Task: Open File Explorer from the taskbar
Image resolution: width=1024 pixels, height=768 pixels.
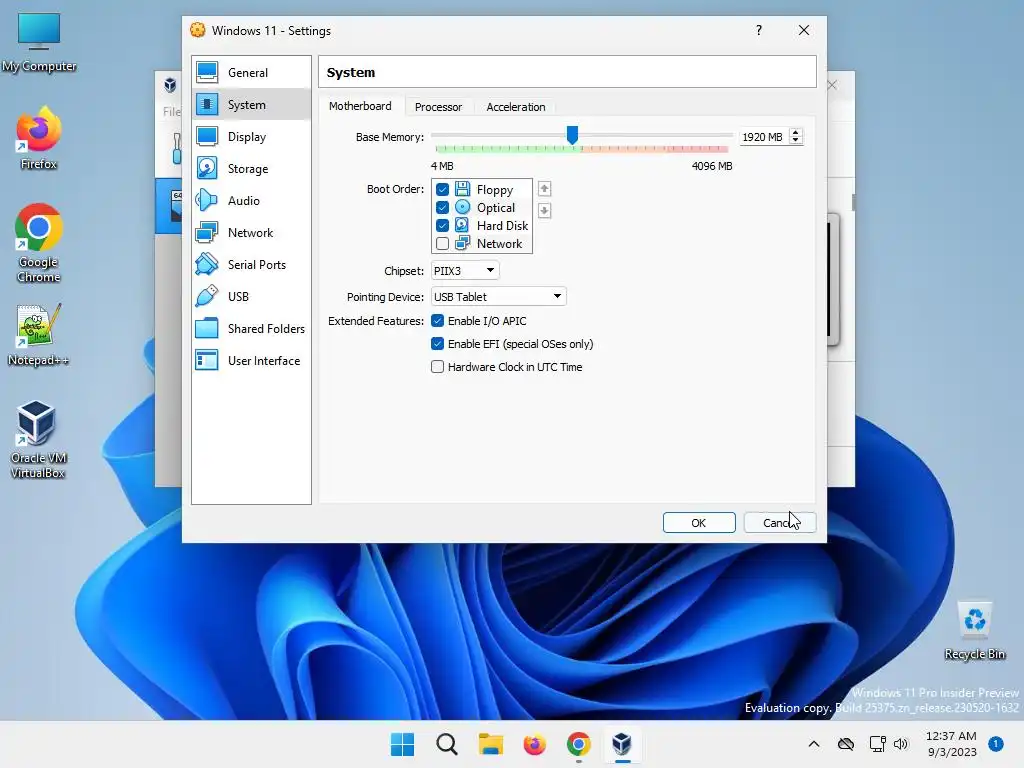Action: click(x=490, y=744)
